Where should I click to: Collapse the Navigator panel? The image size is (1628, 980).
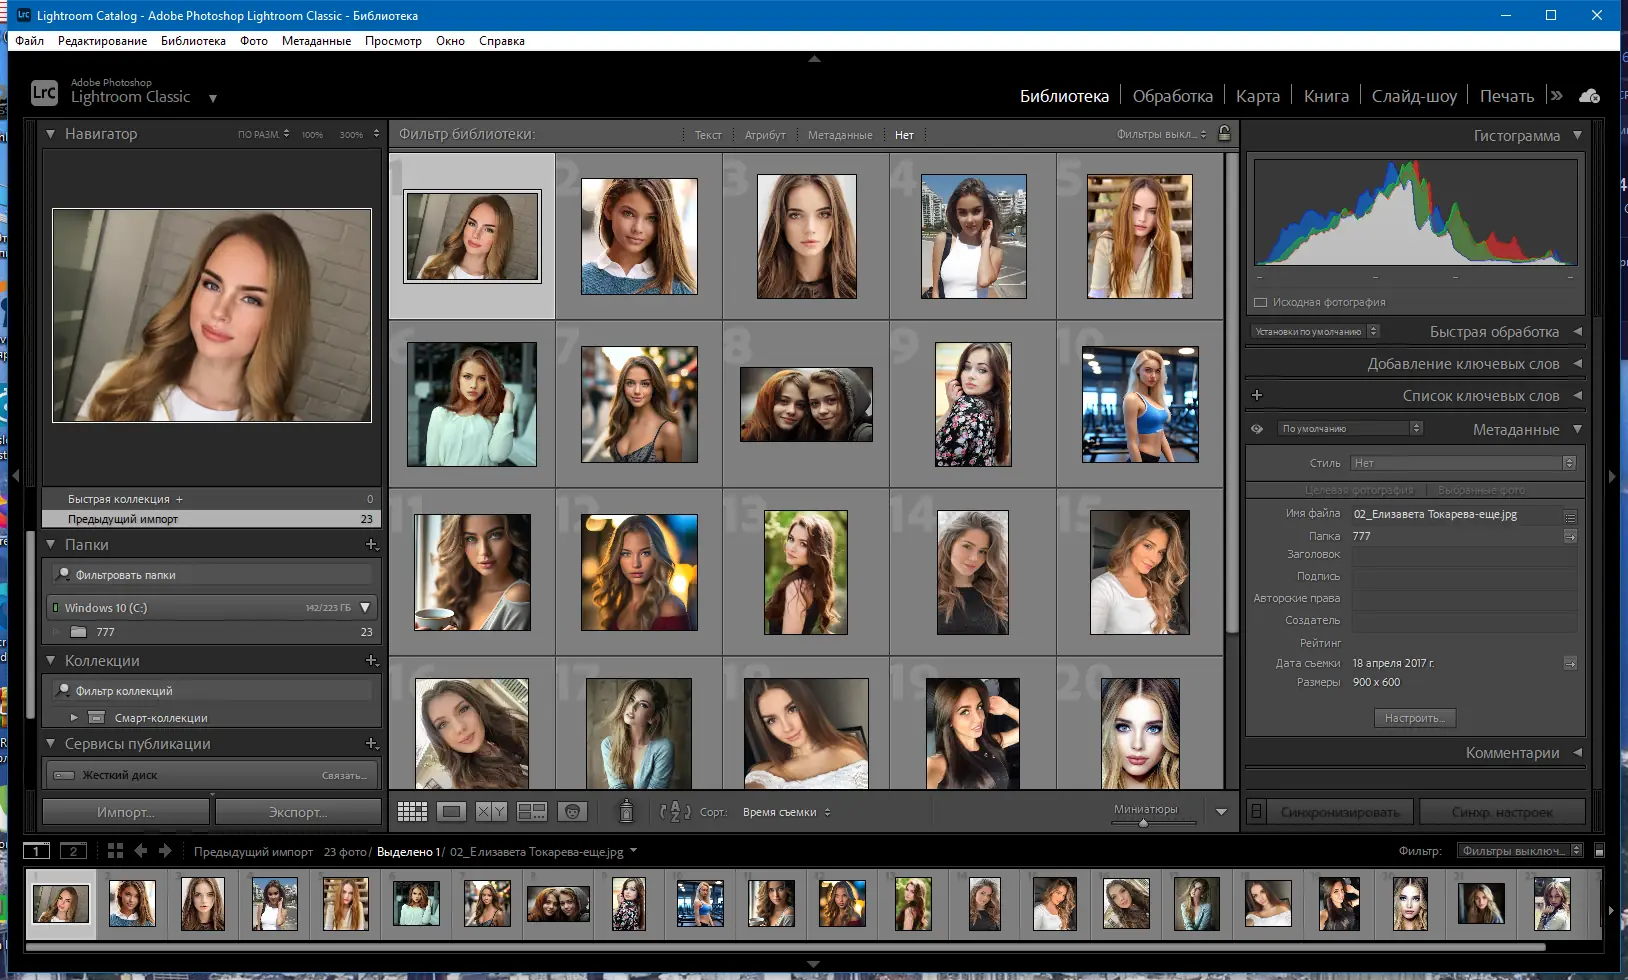click(x=51, y=134)
